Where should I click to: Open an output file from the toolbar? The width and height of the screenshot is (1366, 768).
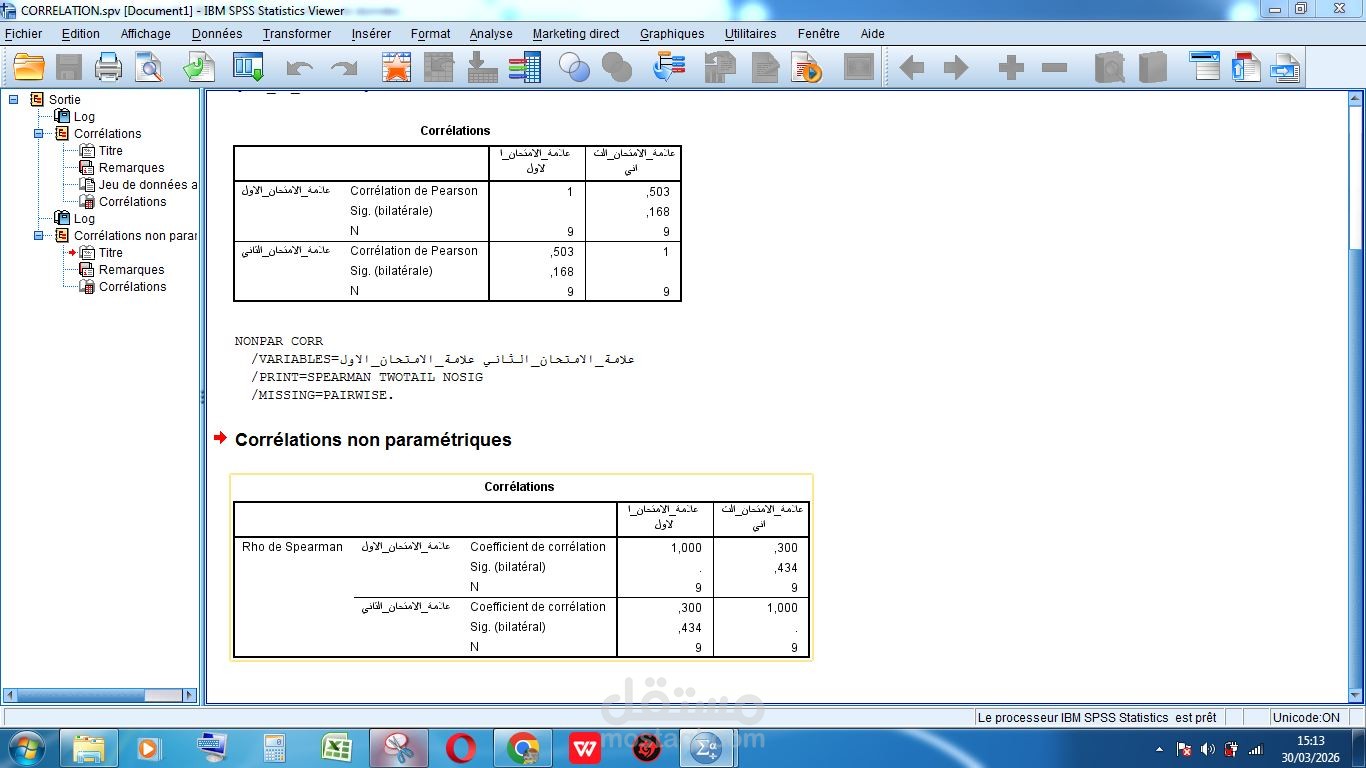(28, 67)
